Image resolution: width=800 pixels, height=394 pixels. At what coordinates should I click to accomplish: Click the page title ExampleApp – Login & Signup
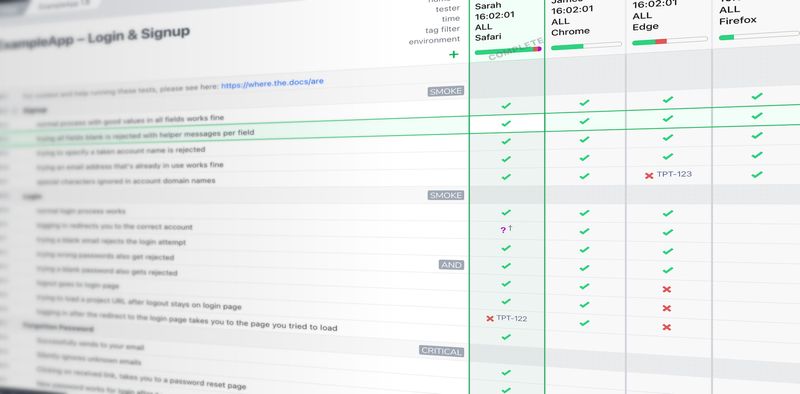94,38
